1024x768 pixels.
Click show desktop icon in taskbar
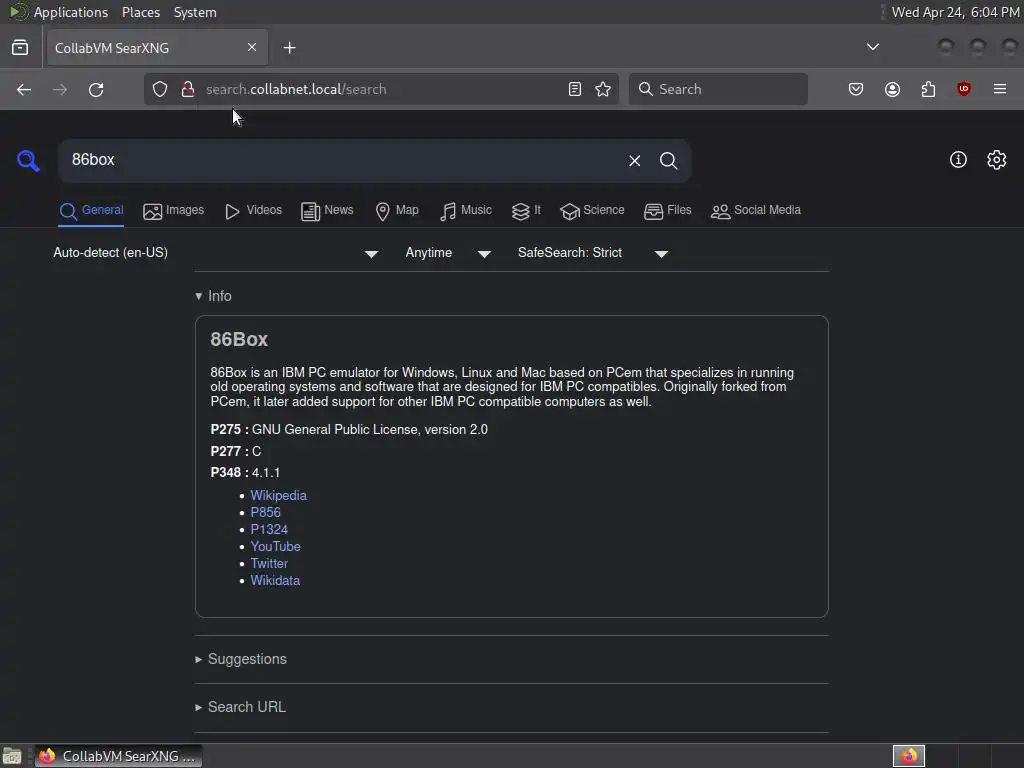pos(12,756)
